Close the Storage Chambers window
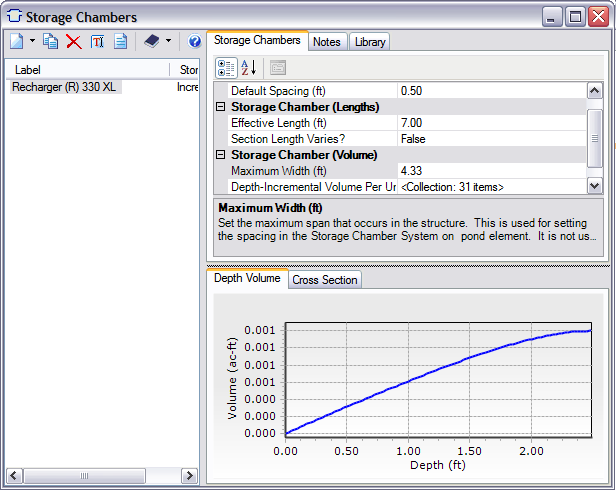Viewport: 616px width, 490px height. click(x=598, y=17)
